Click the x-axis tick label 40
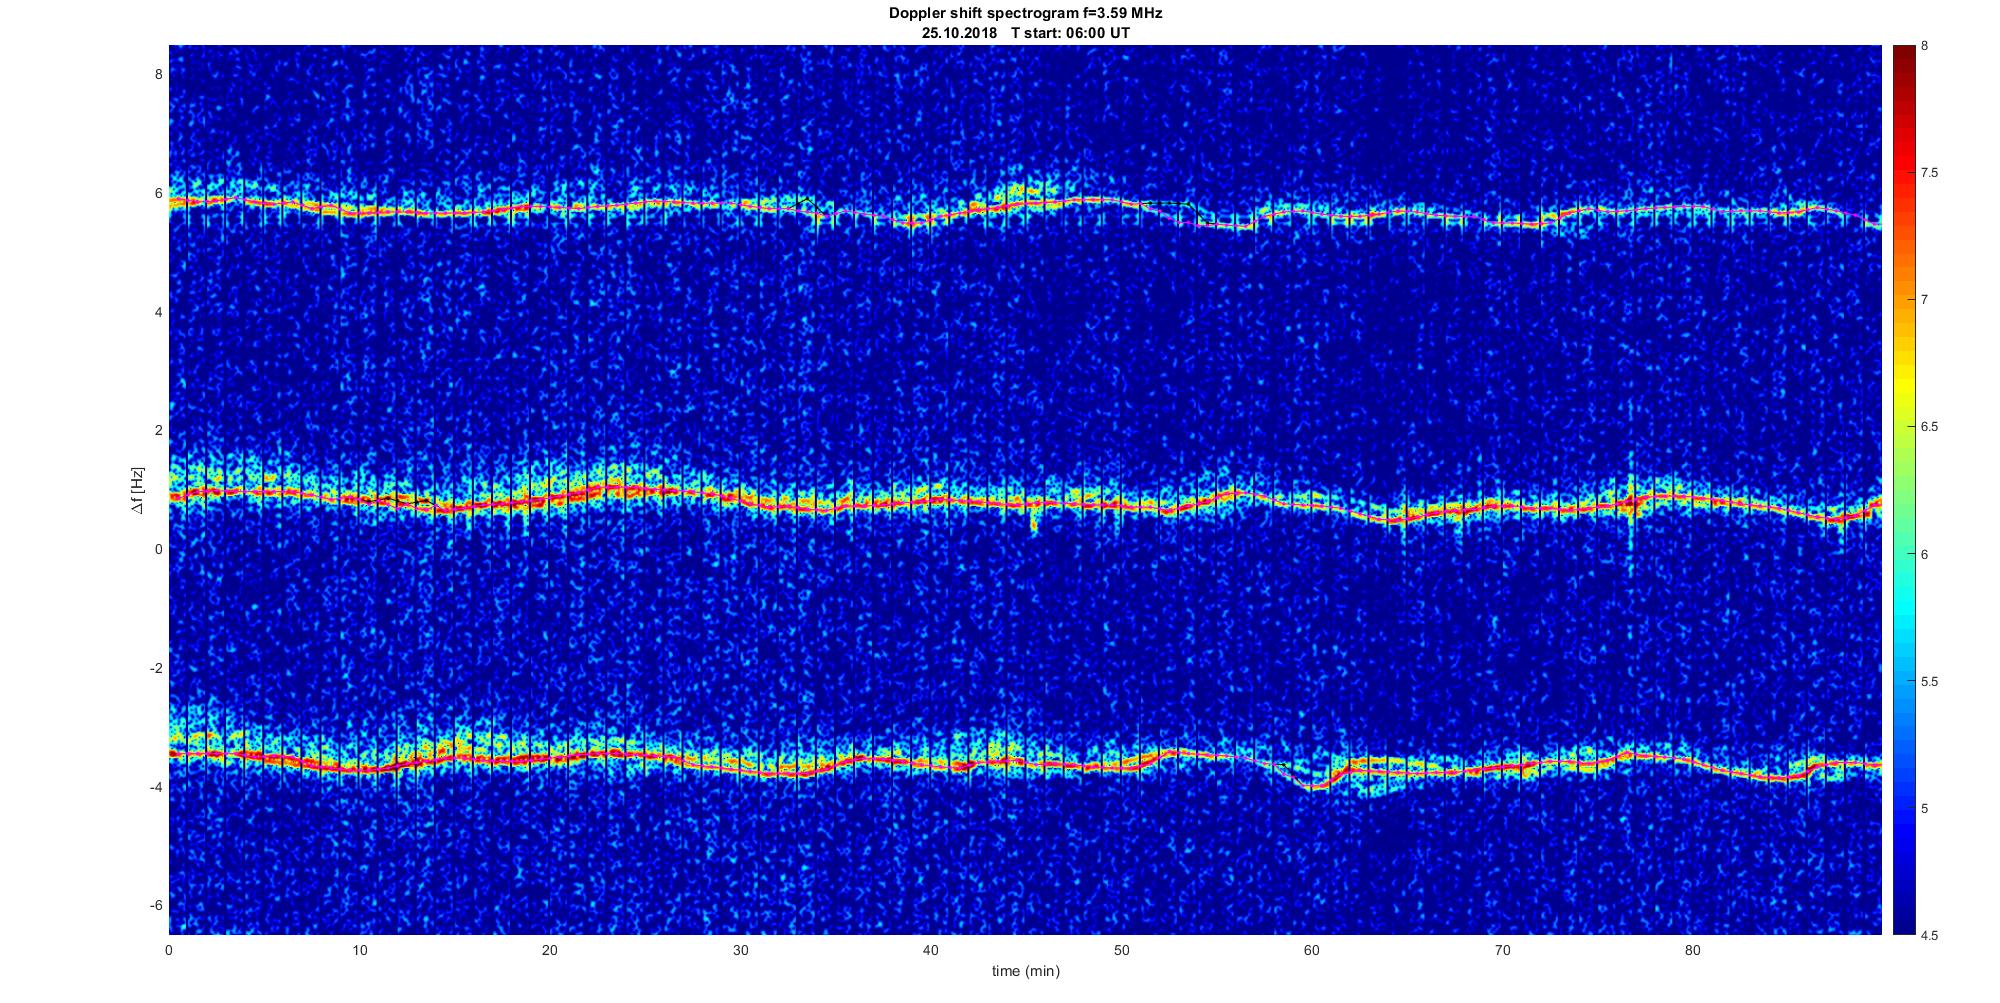Image resolution: width=2000 pixels, height=1003 pixels. pyautogui.click(x=930, y=950)
